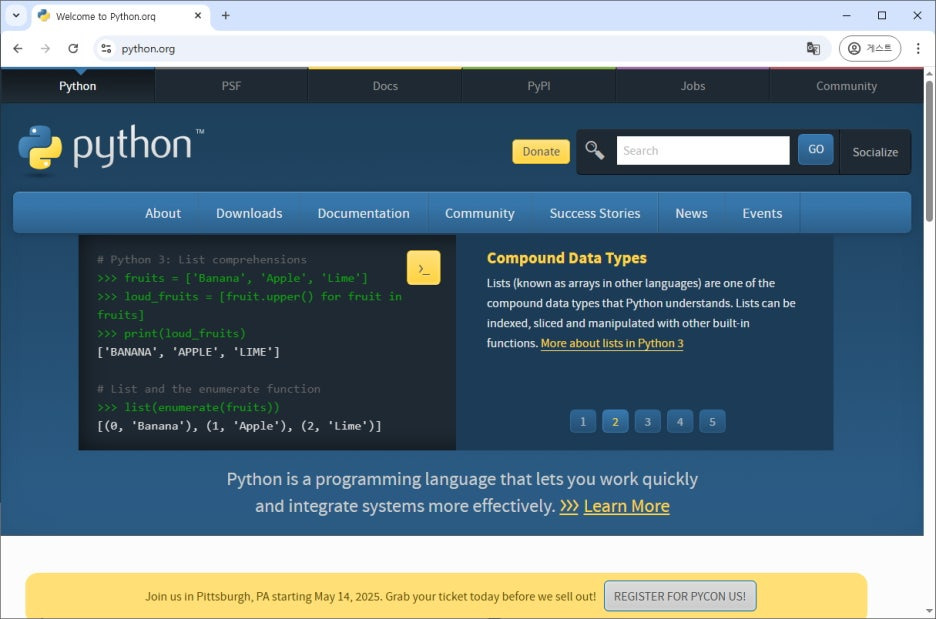This screenshot has width=936, height=619.
Task: Show slide 4 of the code carousel
Action: [680, 421]
